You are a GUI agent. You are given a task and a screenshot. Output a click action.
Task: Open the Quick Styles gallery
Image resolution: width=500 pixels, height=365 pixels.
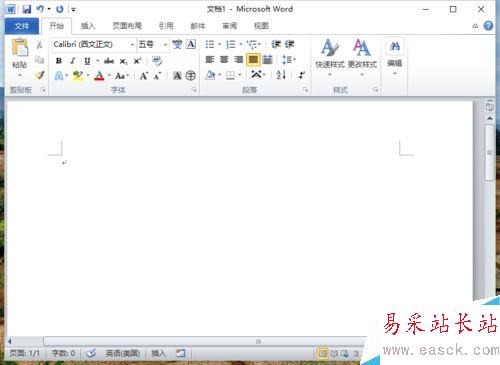(330, 57)
